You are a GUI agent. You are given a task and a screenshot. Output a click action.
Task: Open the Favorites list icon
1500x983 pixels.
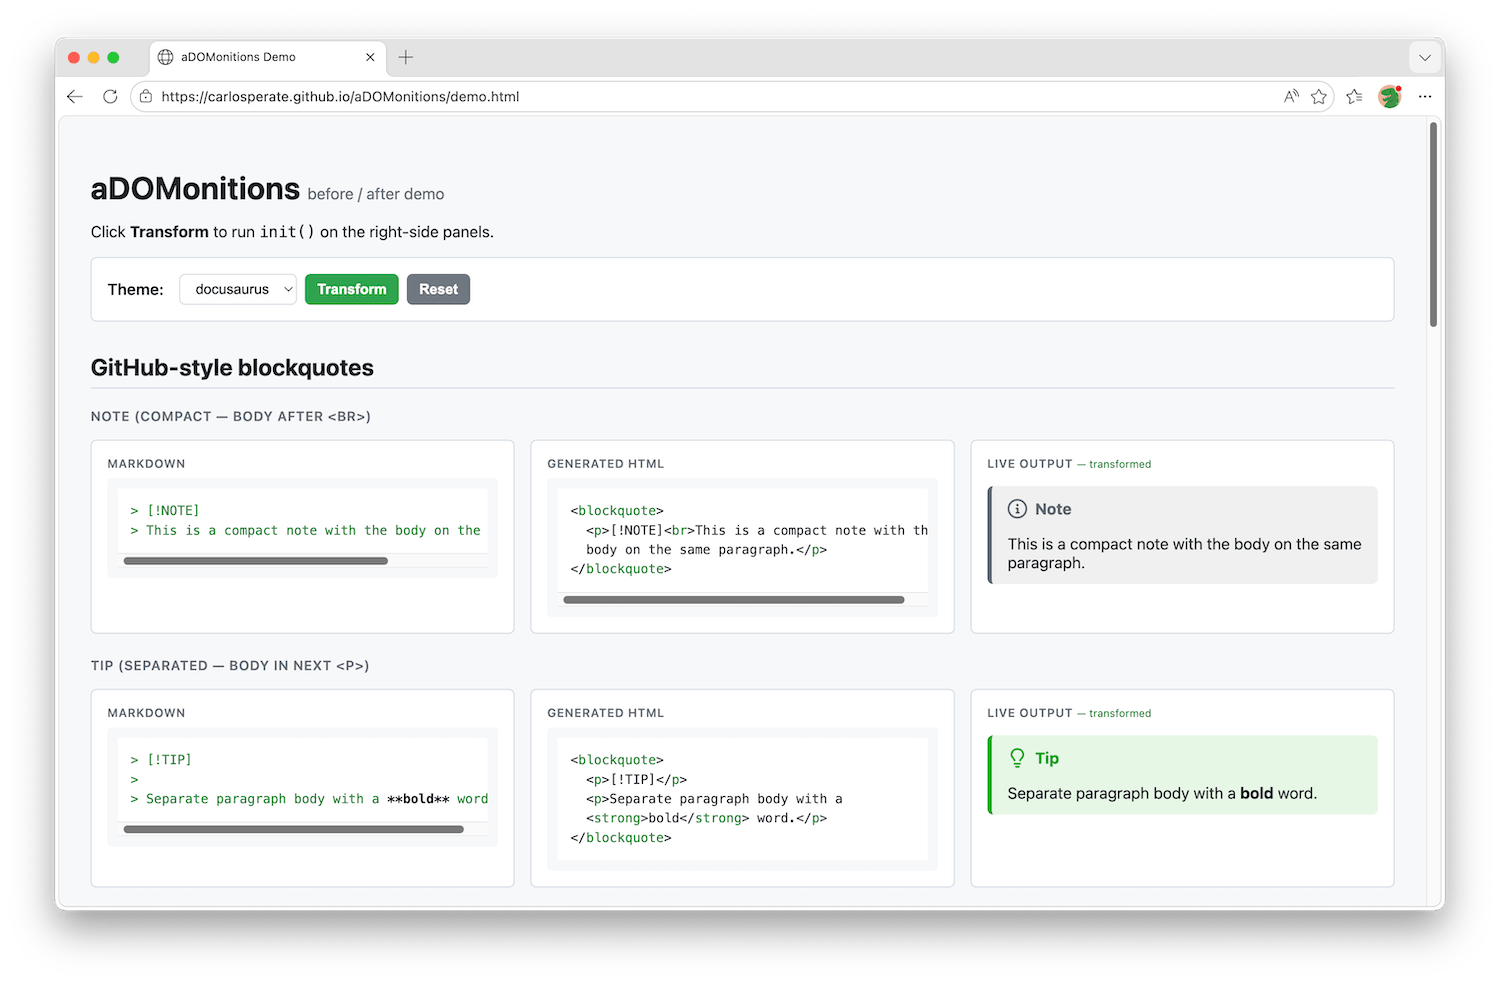[1354, 97]
